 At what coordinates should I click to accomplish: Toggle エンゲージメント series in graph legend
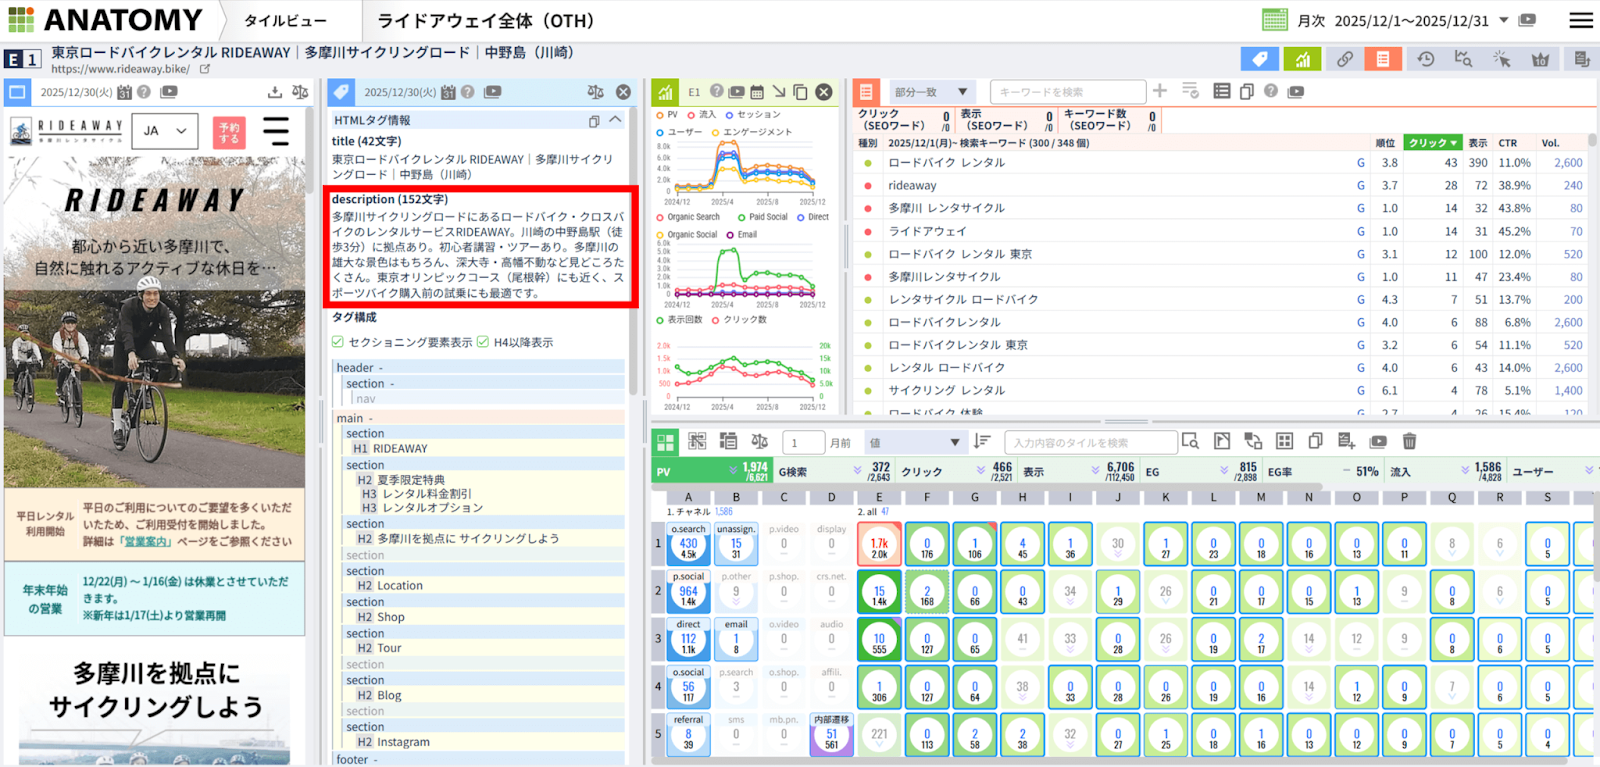[751, 132]
